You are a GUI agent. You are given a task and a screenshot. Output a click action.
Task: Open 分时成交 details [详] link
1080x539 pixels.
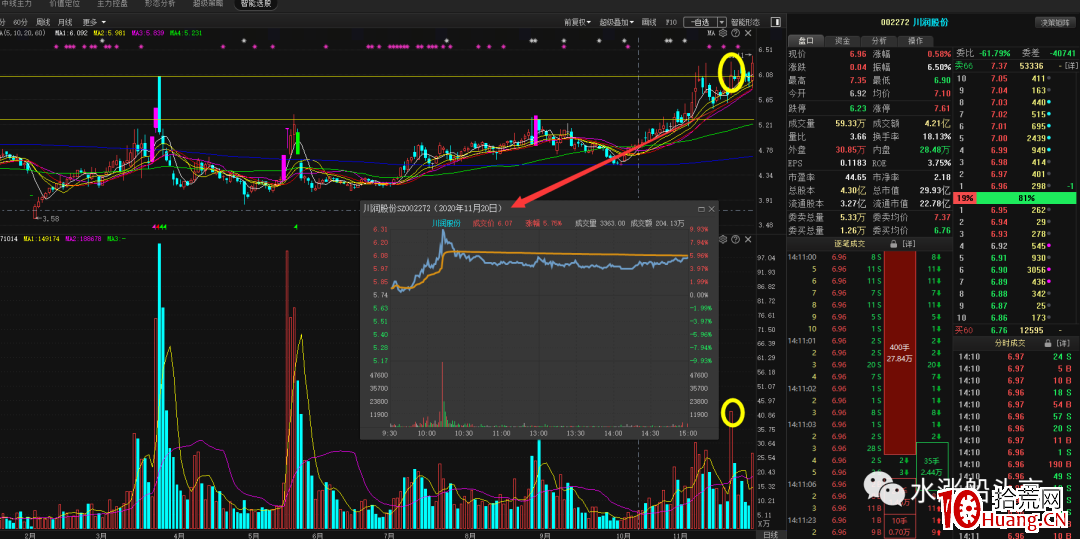(1064, 342)
